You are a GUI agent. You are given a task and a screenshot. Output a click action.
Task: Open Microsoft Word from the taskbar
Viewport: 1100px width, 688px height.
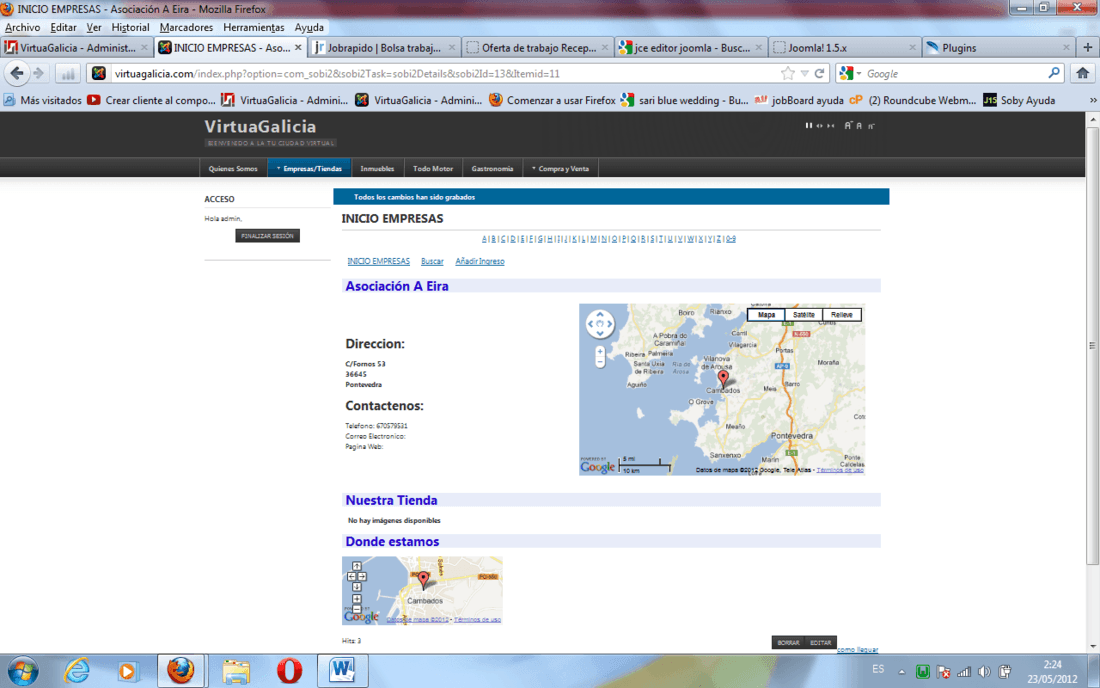[x=342, y=670]
